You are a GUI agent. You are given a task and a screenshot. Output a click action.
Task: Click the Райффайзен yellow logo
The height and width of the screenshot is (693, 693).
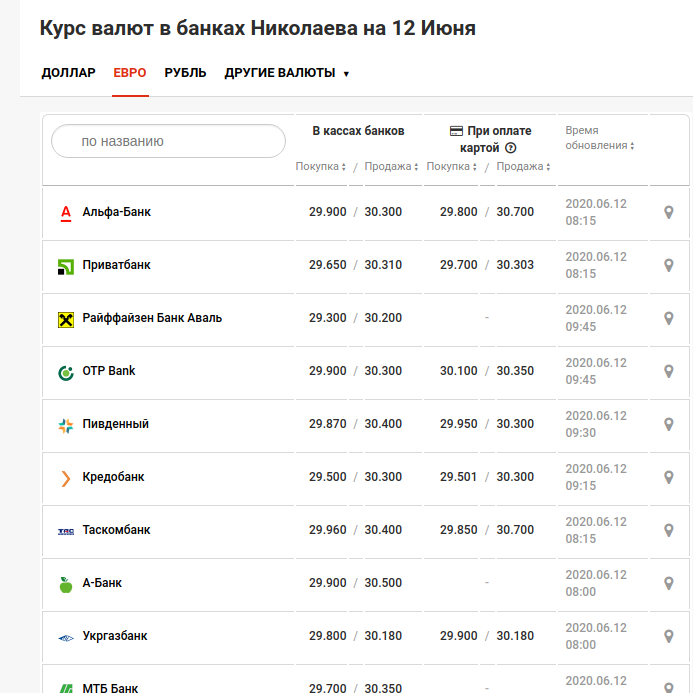pyautogui.click(x=66, y=320)
